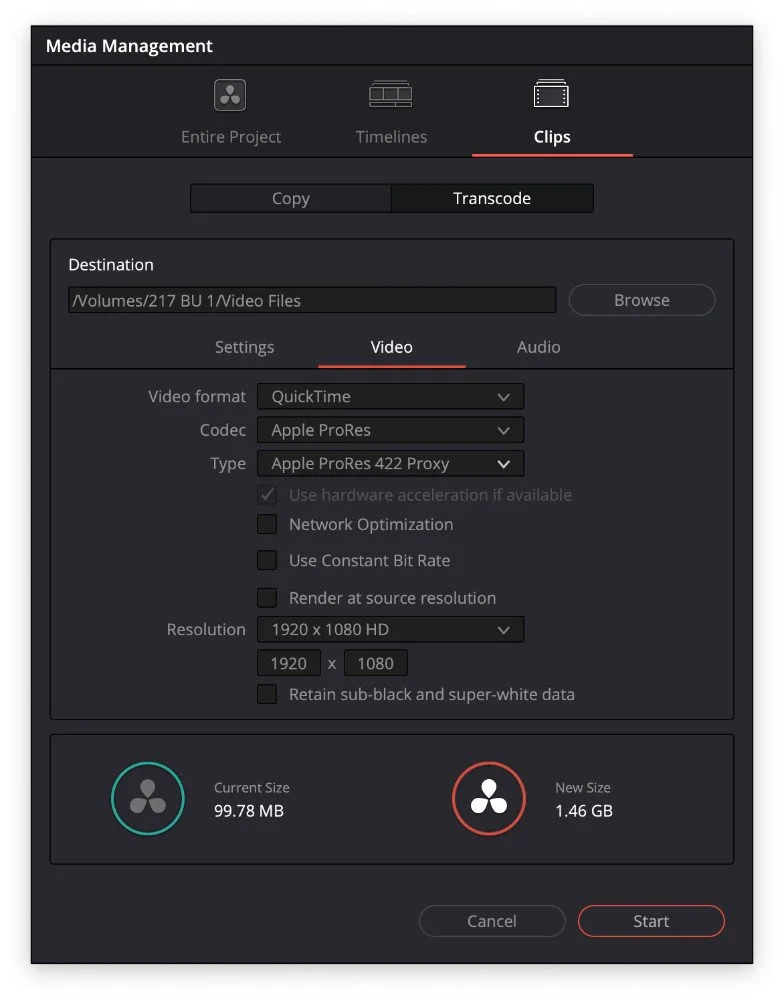Select the Entire Project tab label

pyautogui.click(x=231, y=137)
